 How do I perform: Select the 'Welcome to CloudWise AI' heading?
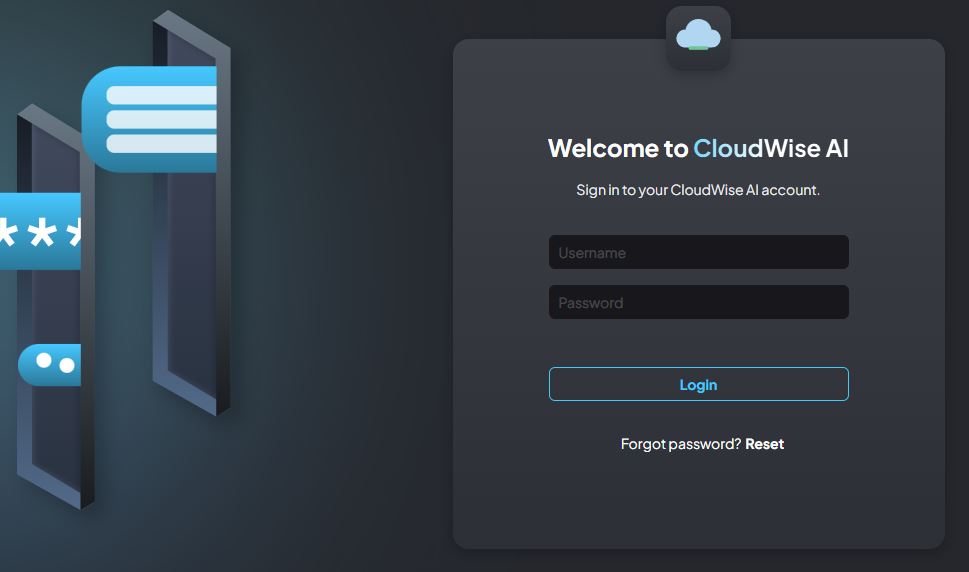[x=698, y=148]
